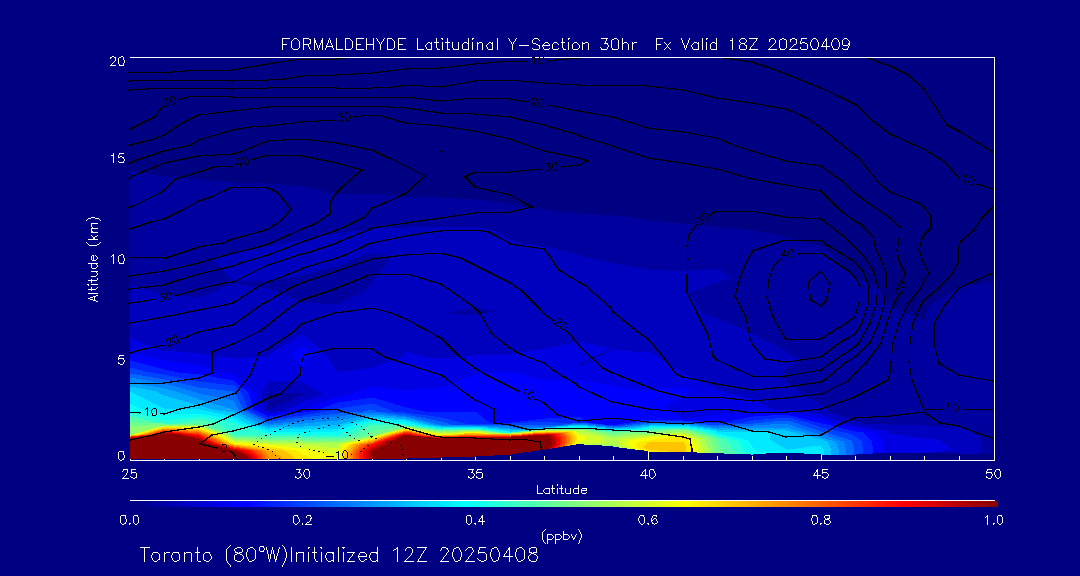Click the 25 tick on the latitude axis

click(129, 474)
